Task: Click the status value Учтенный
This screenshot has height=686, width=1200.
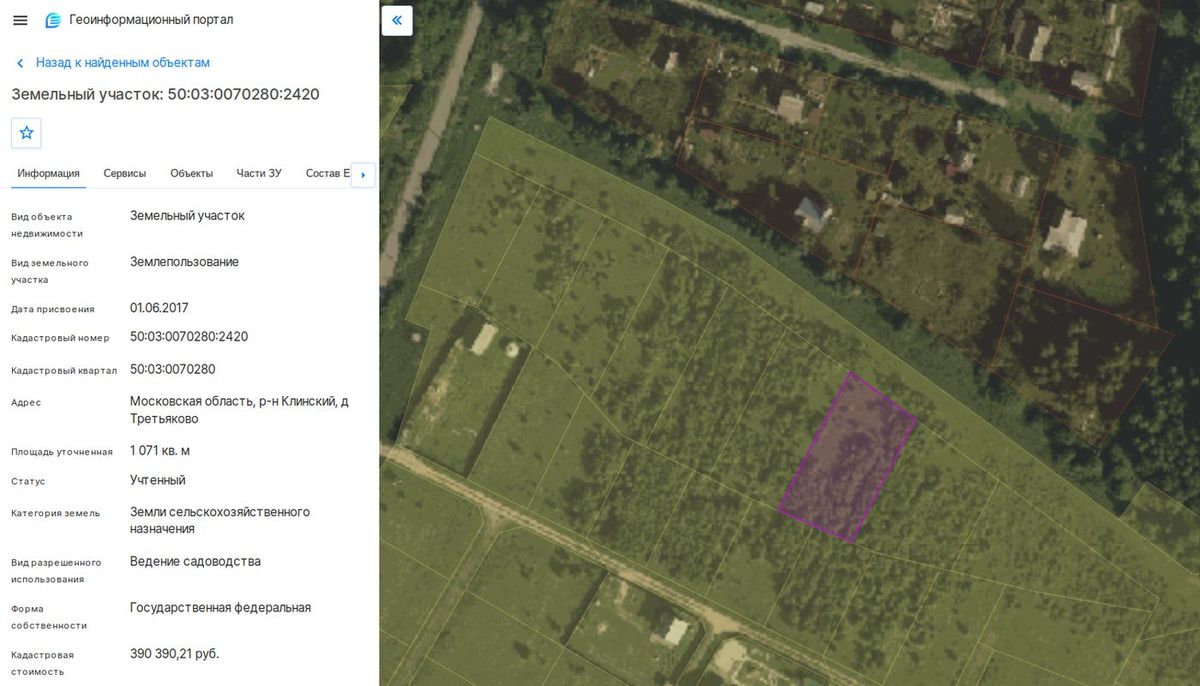Action: 158,480
